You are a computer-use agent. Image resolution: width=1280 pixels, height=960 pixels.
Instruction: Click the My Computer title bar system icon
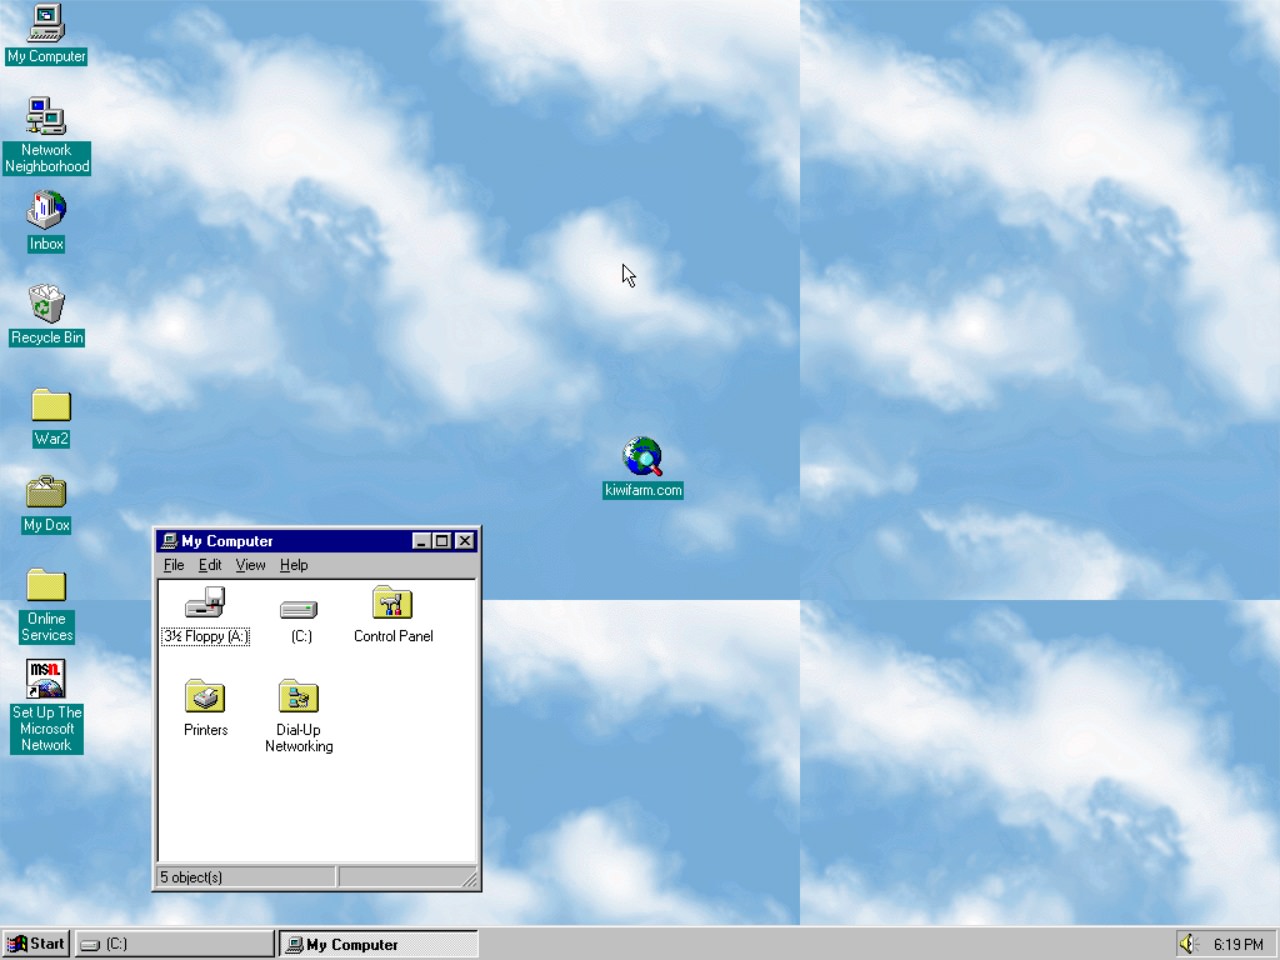coord(170,541)
